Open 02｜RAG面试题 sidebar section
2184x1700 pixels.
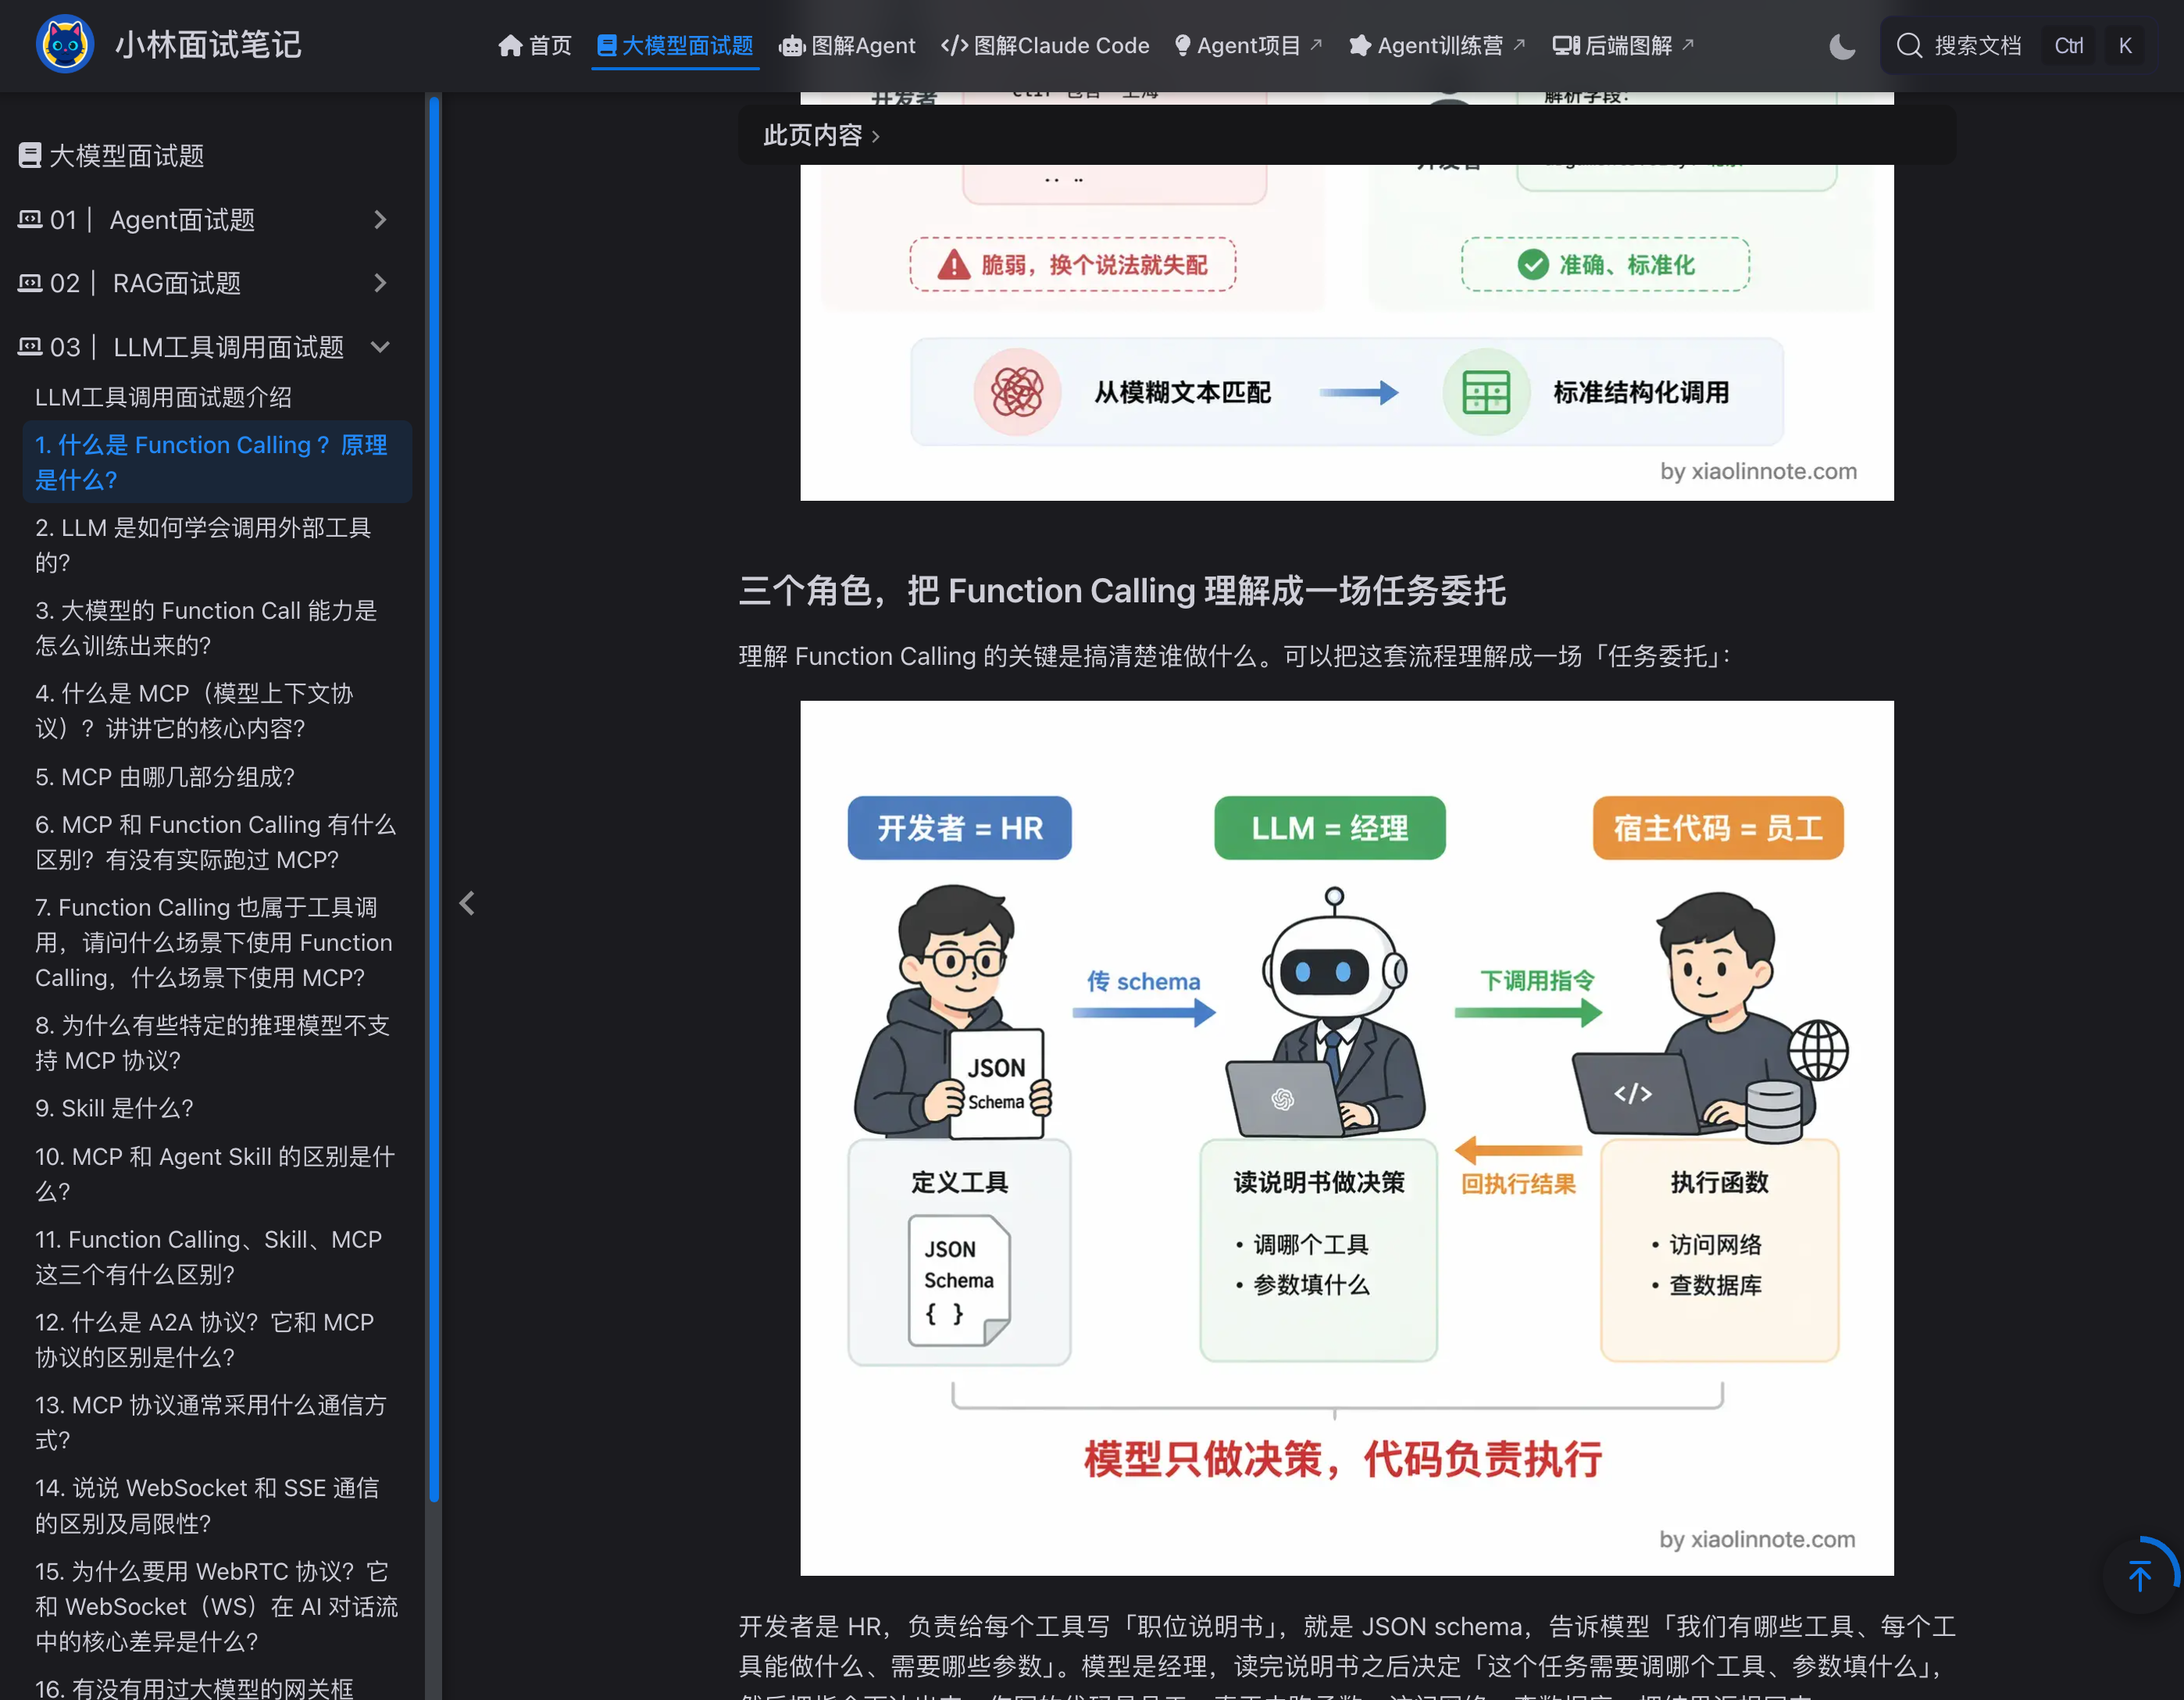tap(205, 284)
